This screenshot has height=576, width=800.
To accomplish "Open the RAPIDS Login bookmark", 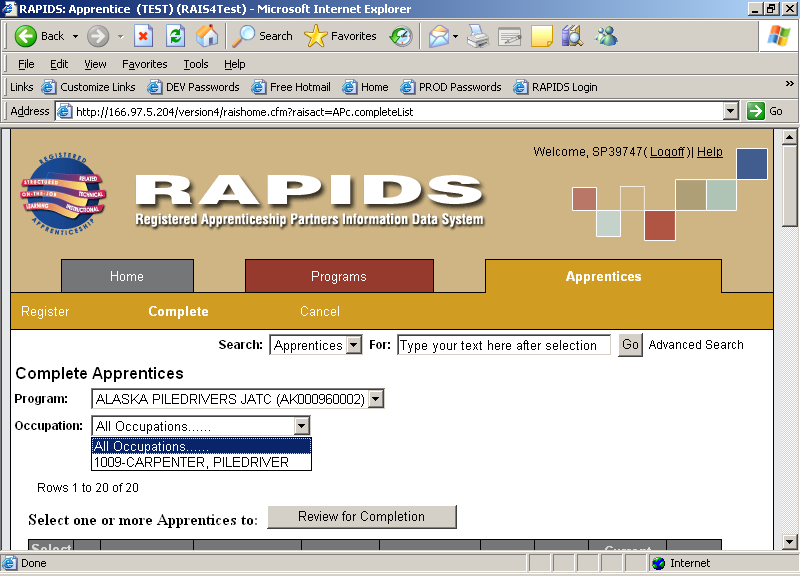I will [555, 87].
